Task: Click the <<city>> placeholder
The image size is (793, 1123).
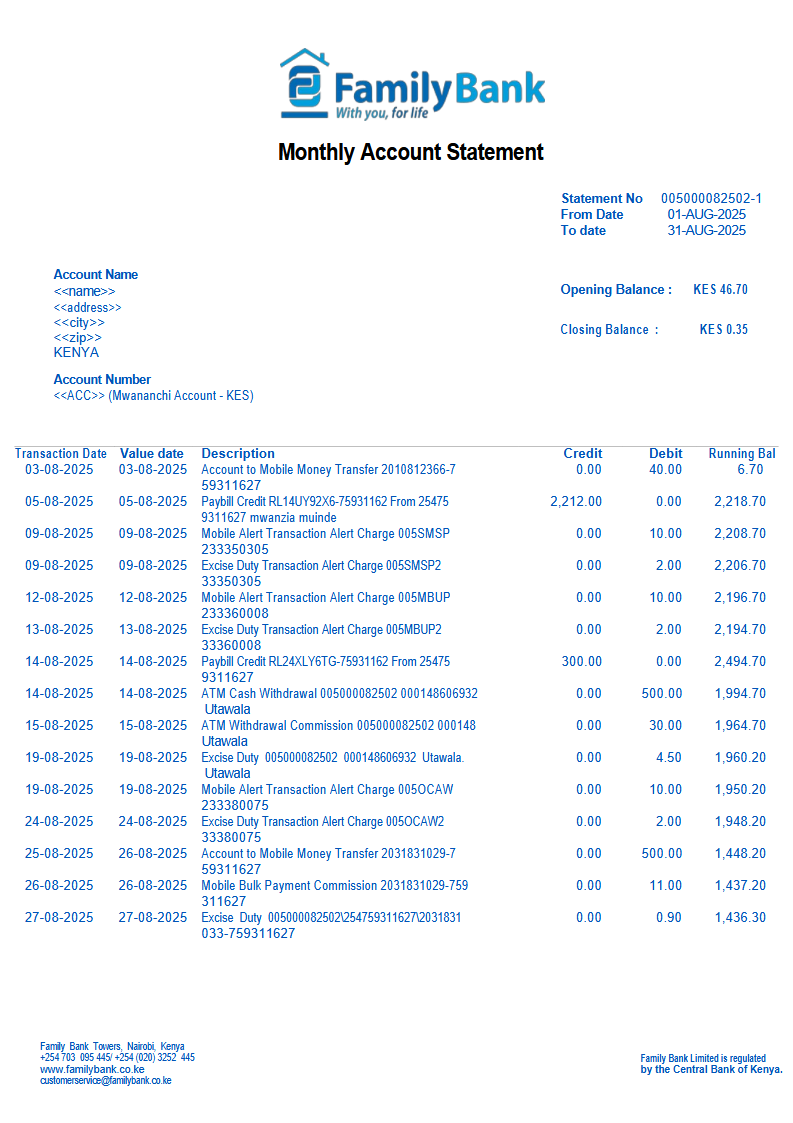Action: click(x=79, y=322)
